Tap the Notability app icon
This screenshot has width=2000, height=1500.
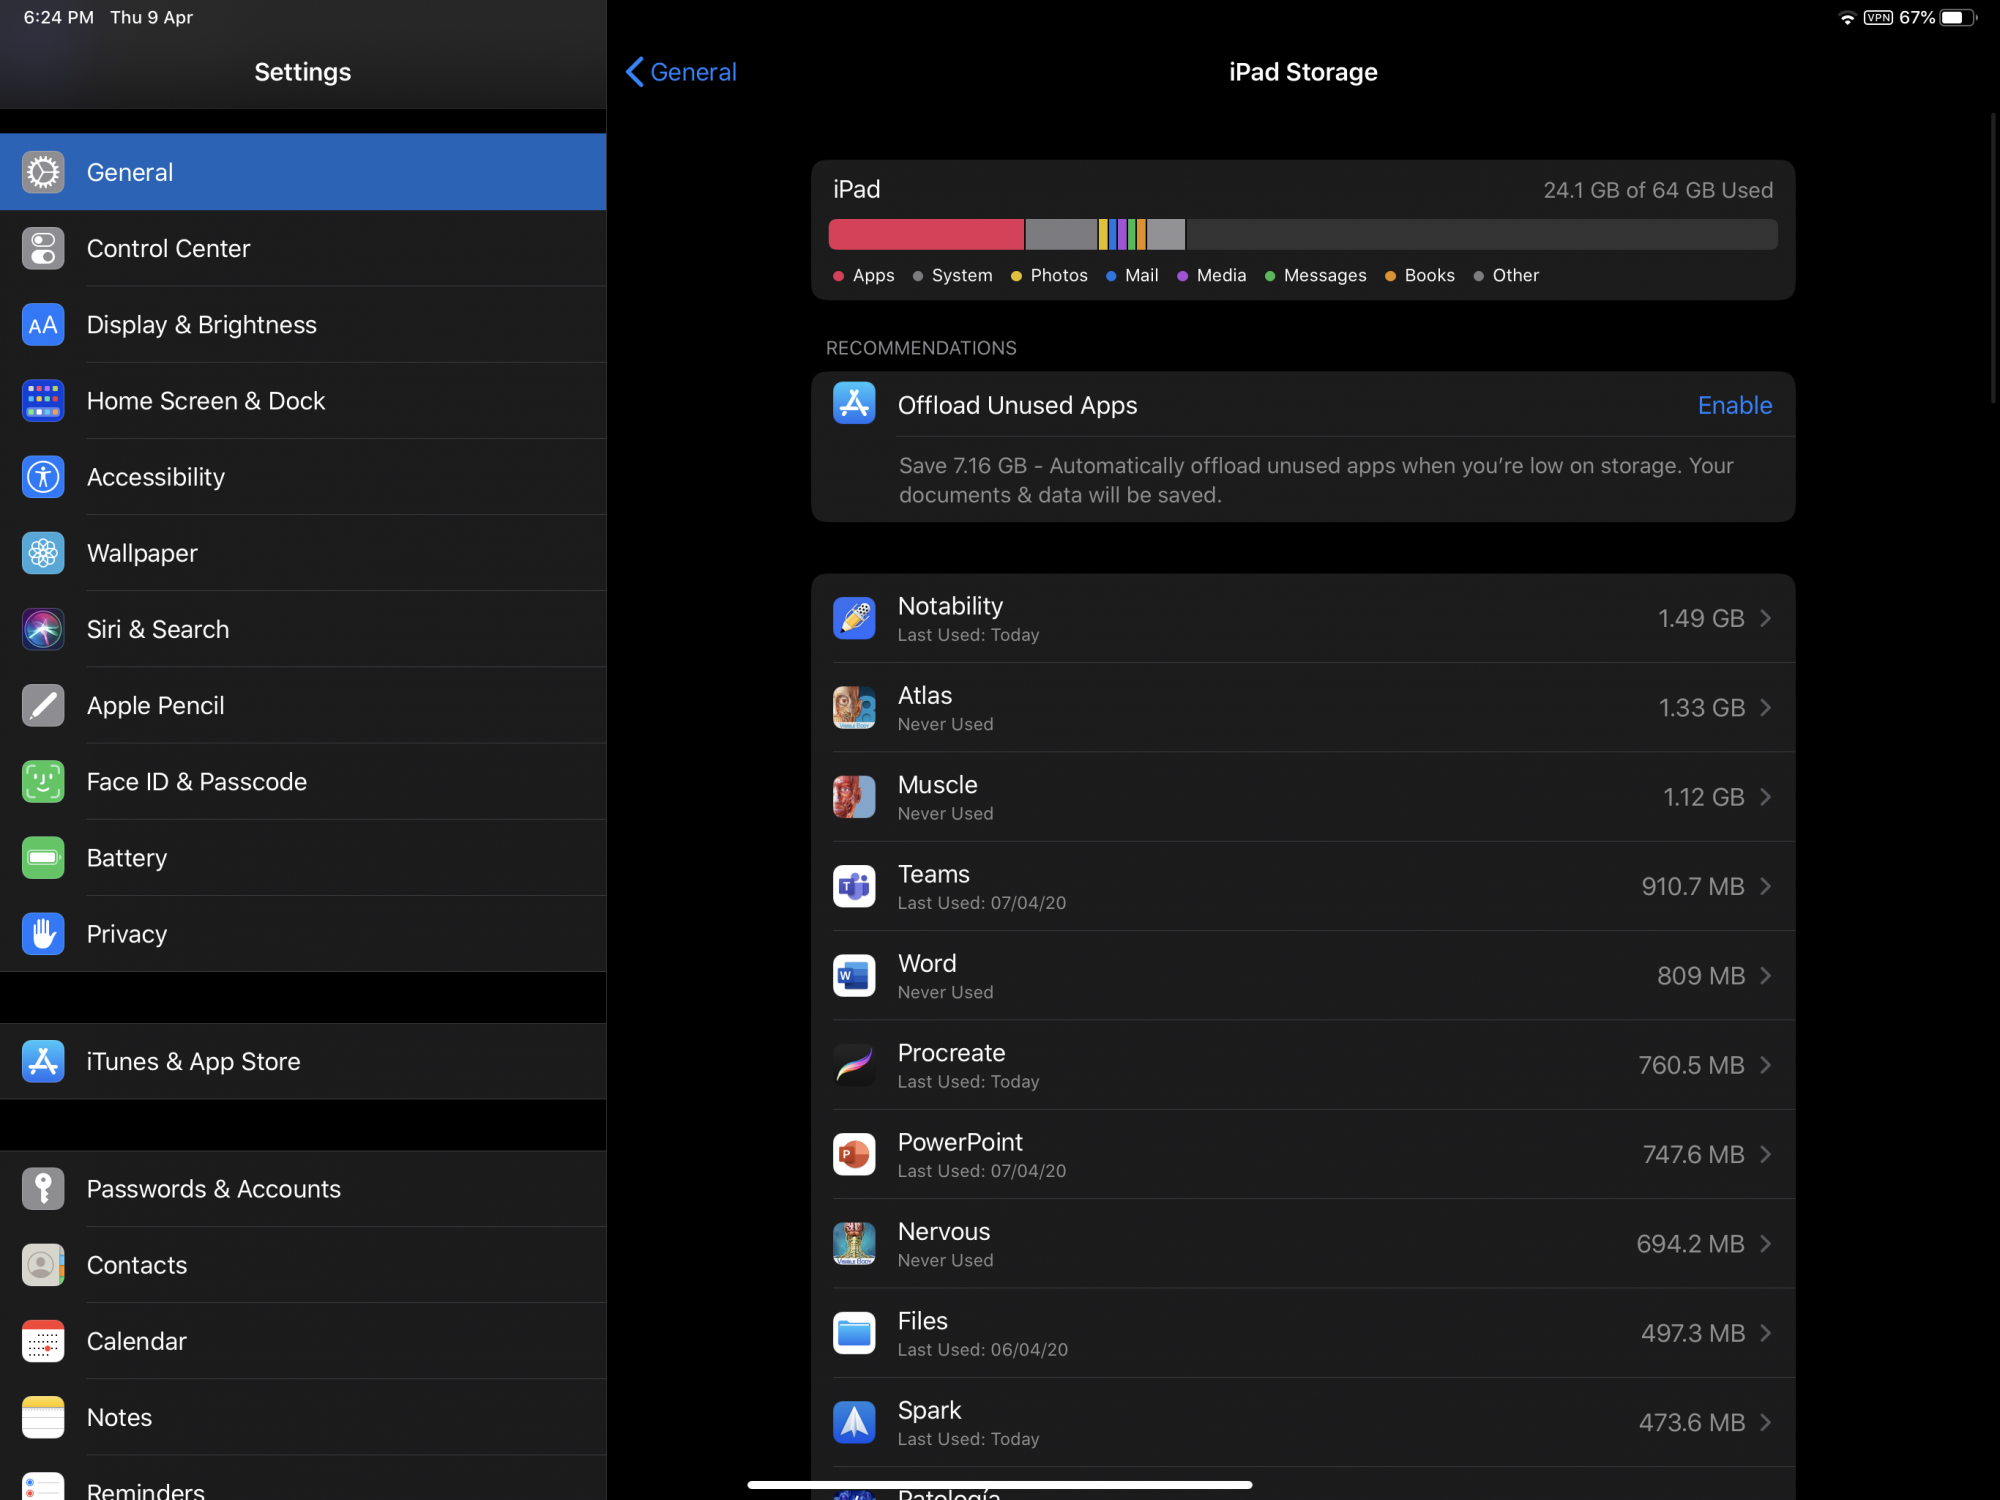[854, 619]
